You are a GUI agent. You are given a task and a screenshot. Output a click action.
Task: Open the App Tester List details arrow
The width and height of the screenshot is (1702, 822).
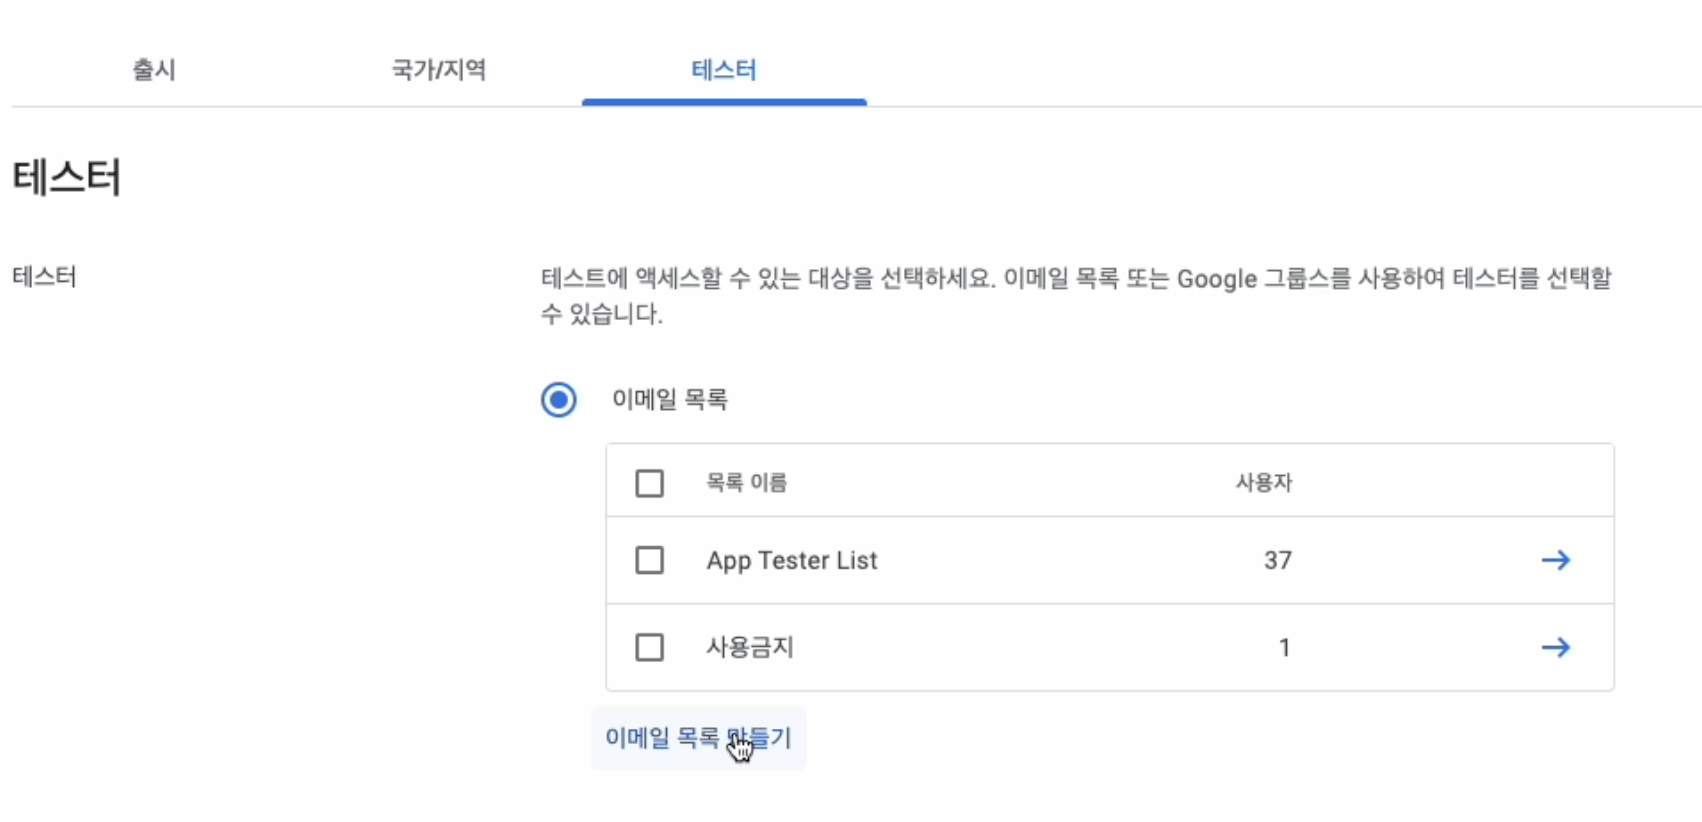tap(1555, 560)
